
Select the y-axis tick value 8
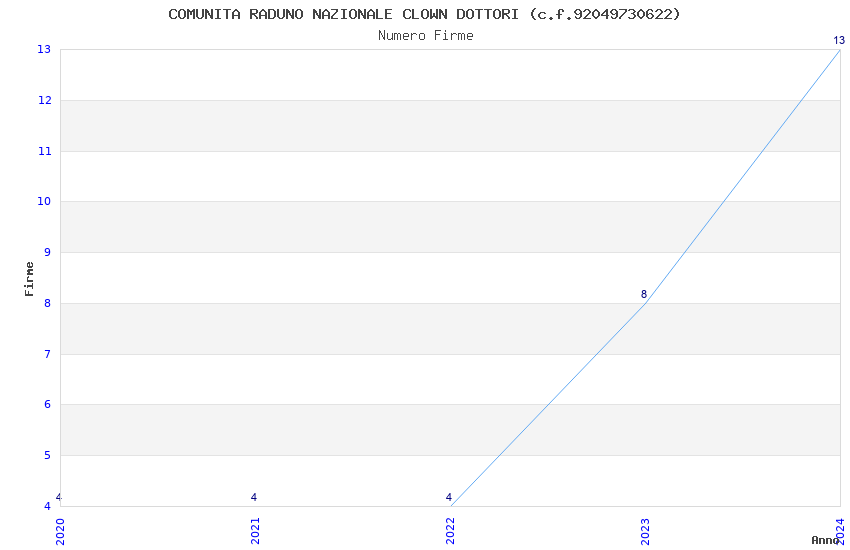tap(47, 303)
